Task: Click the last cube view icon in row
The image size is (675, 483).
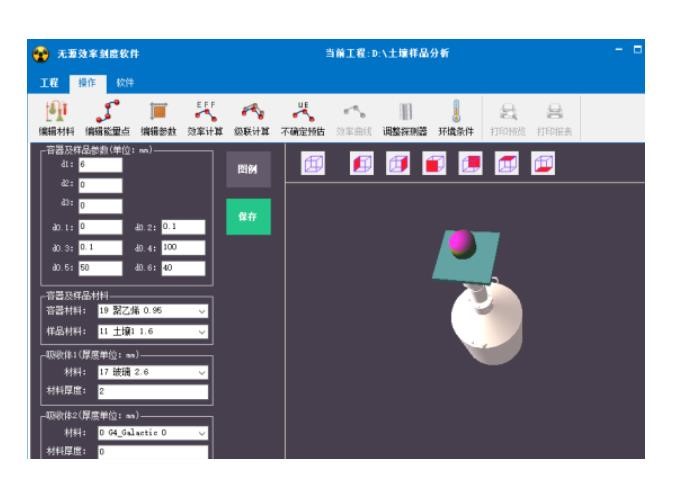Action: (542, 163)
